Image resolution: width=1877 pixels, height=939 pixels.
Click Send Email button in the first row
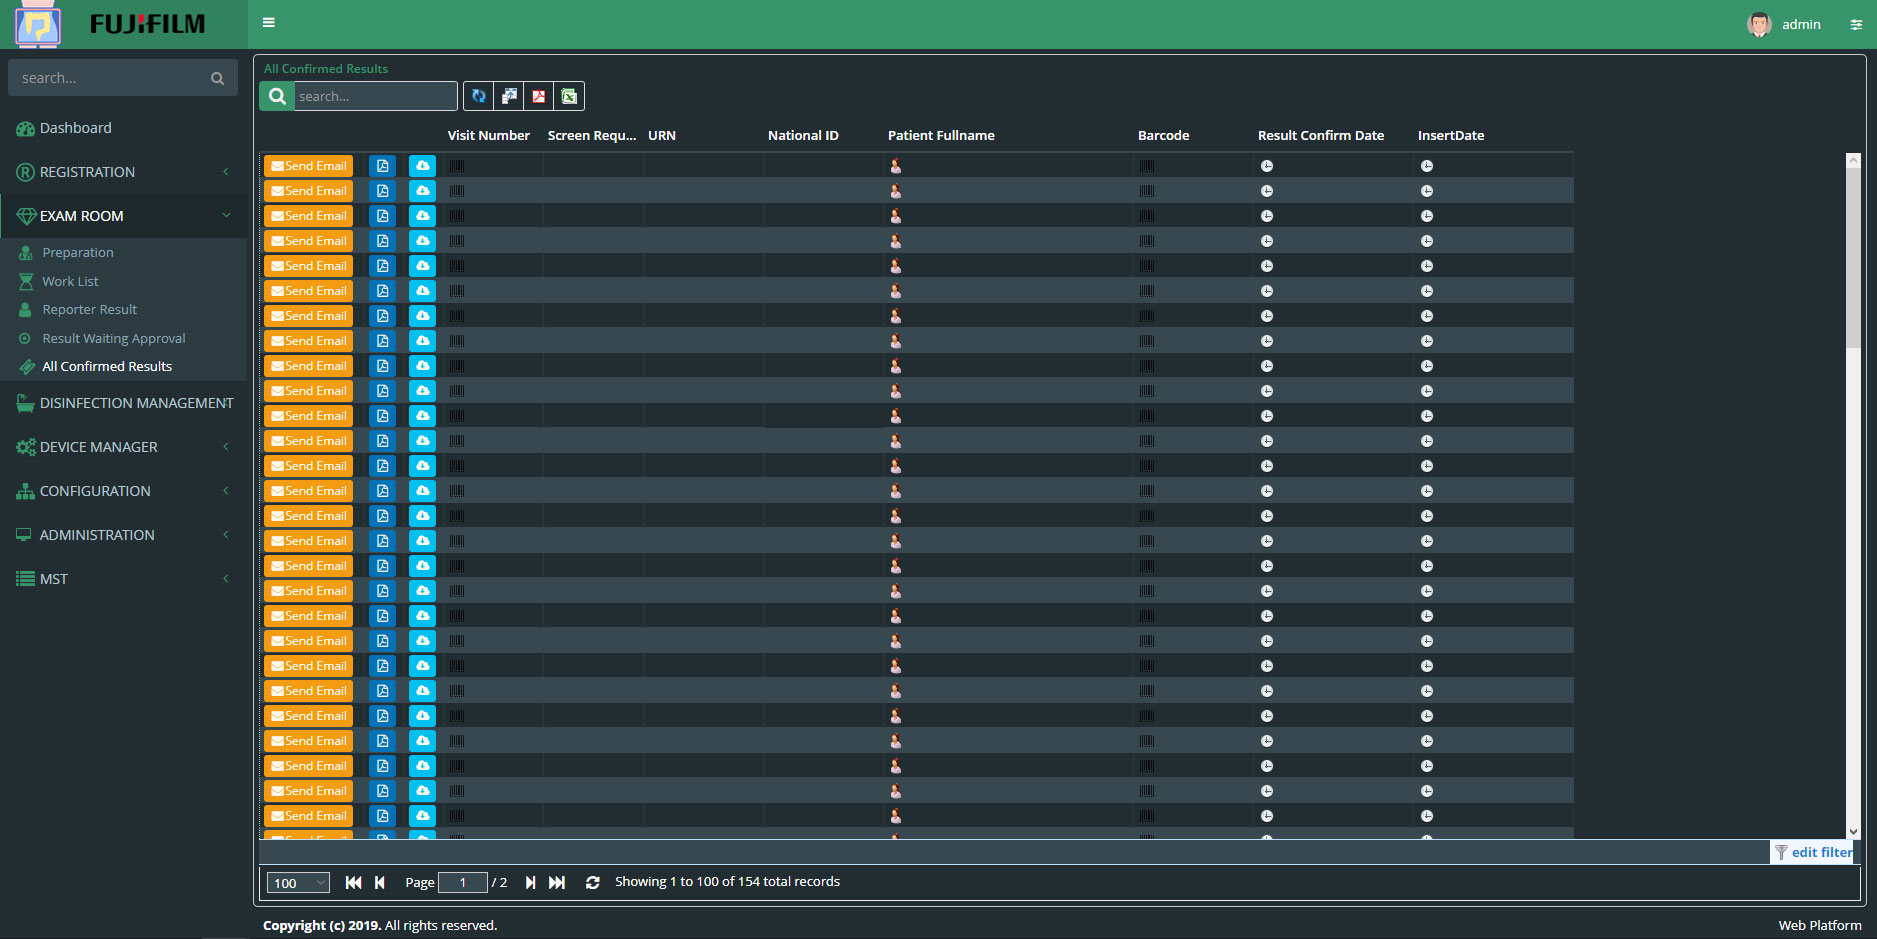pyautogui.click(x=309, y=166)
